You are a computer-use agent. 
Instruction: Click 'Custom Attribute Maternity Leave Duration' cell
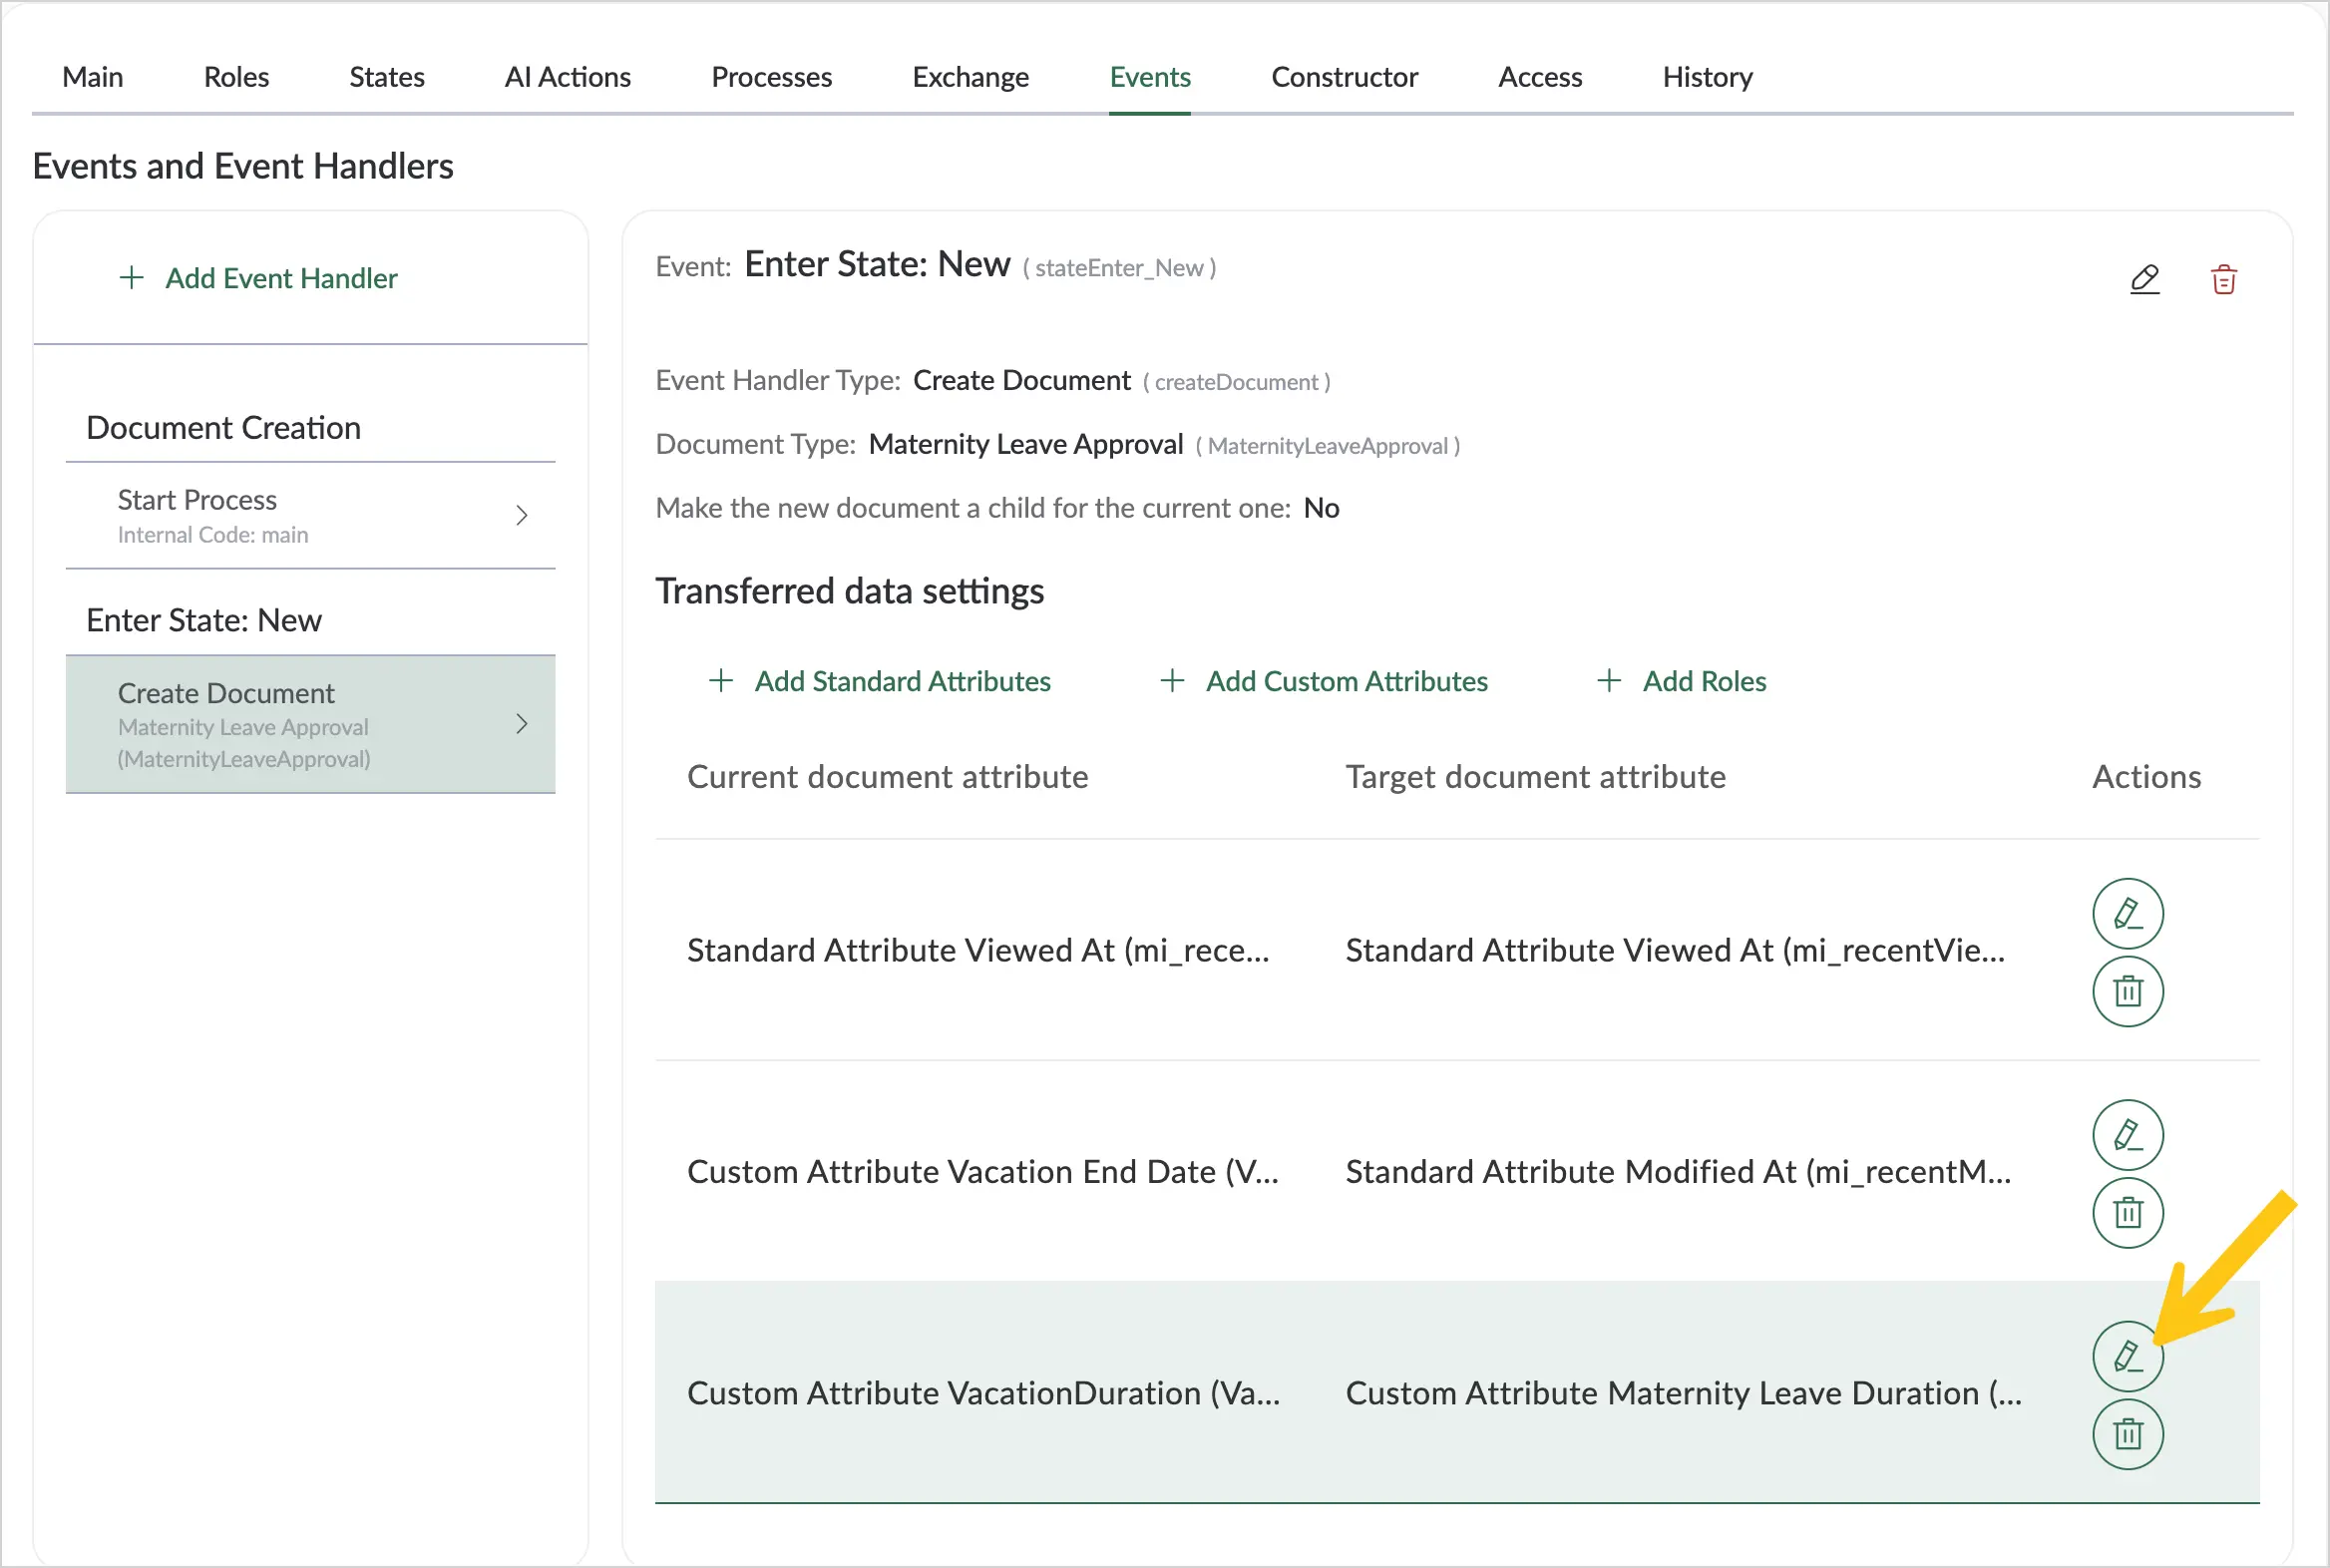click(1684, 1393)
